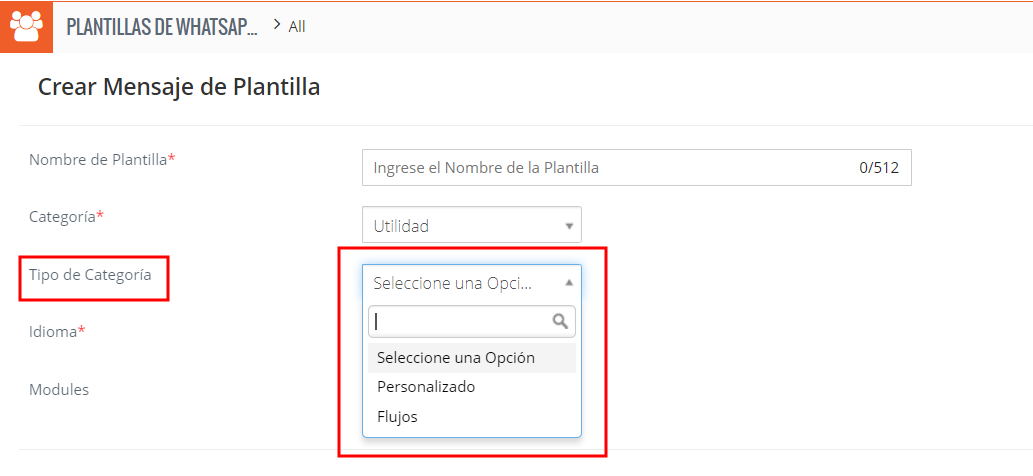Screen dimensions: 1033x476
Task: Click the search box inside the open dropdown
Action: coord(460,321)
